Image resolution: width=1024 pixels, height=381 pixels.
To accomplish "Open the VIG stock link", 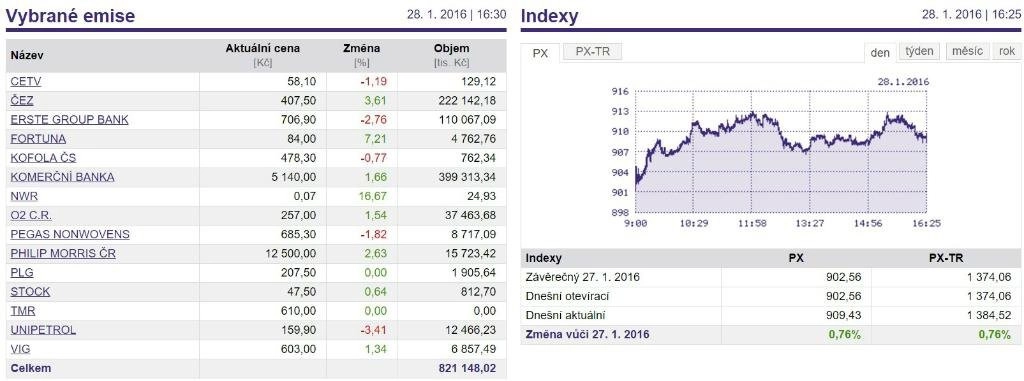I will click(x=20, y=349).
